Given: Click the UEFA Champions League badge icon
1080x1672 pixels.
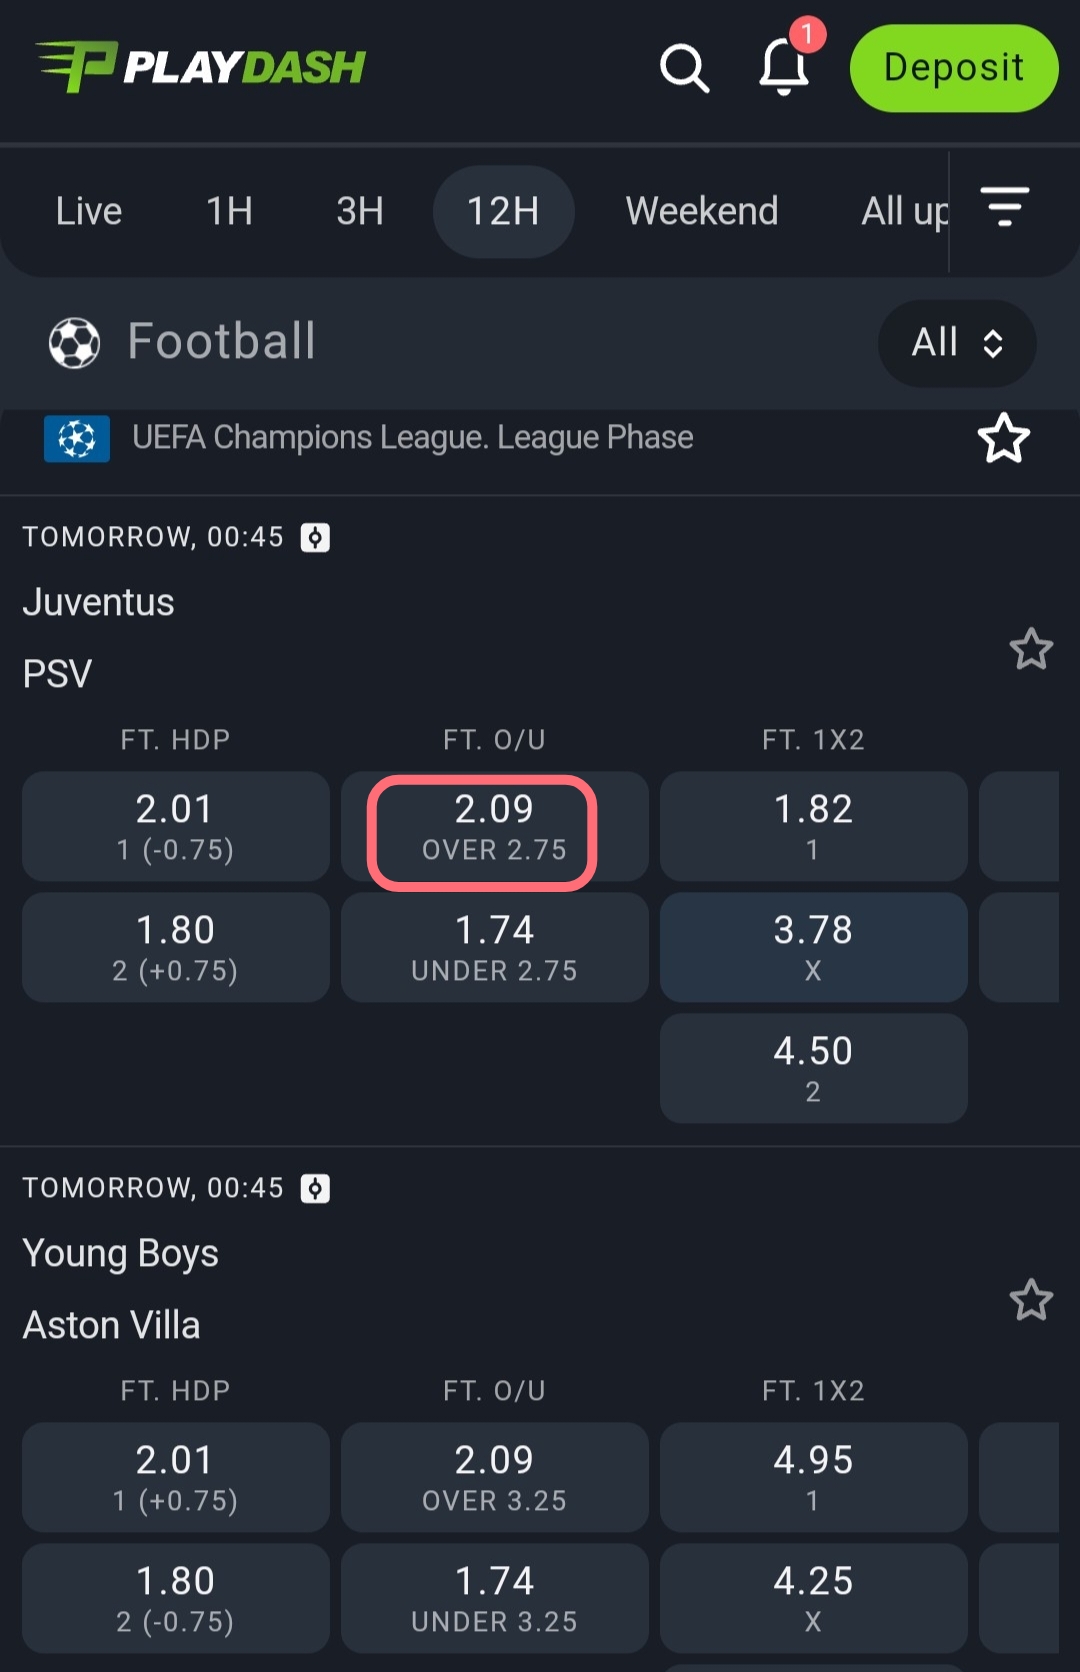Looking at the screenshot, I should point(77,439).
